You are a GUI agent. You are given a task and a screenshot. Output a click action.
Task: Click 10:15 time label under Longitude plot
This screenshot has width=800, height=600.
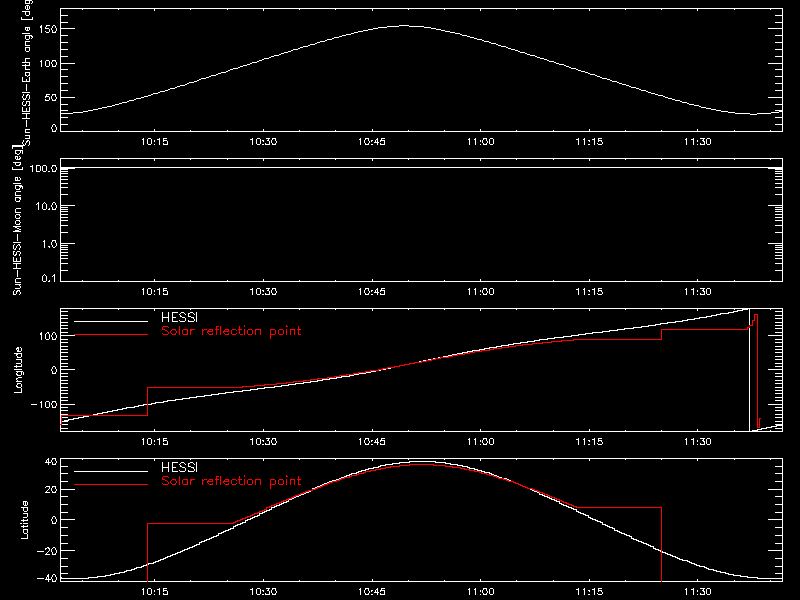click(155, 442)
